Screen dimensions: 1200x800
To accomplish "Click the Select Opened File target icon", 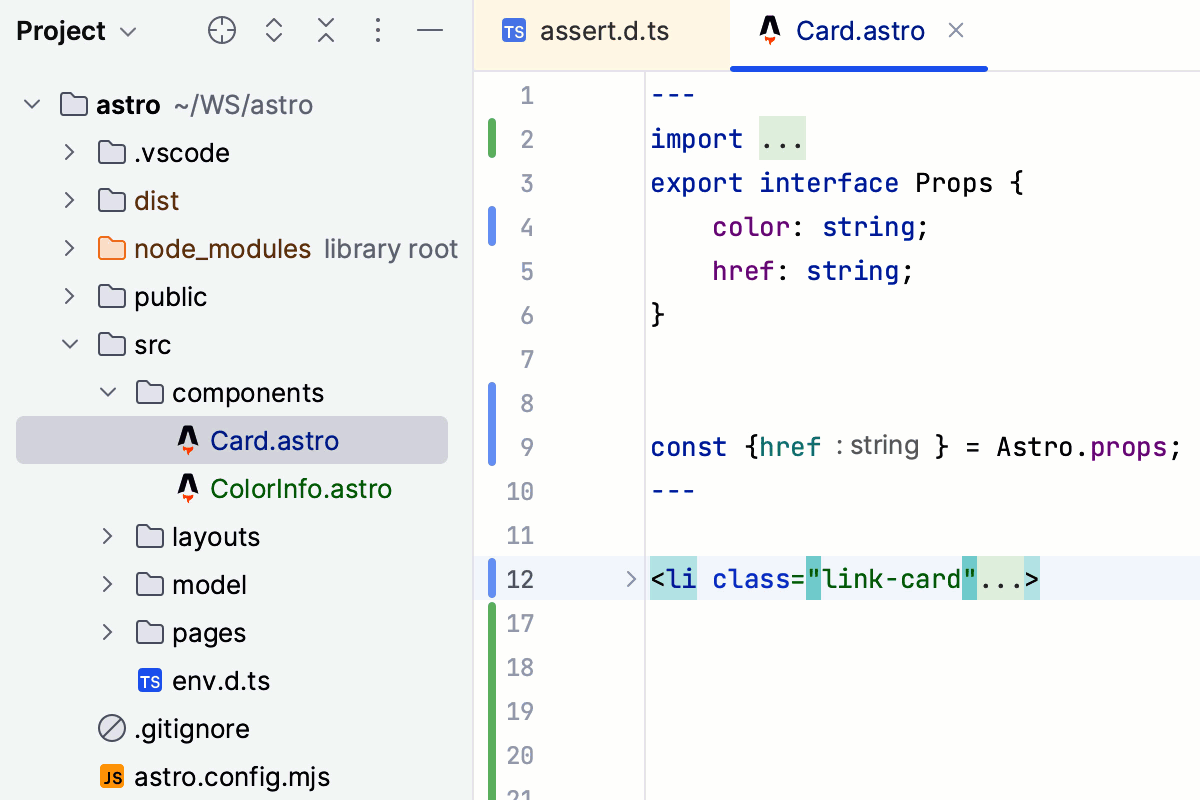I will pyautogui.click(x=222, y=31).
